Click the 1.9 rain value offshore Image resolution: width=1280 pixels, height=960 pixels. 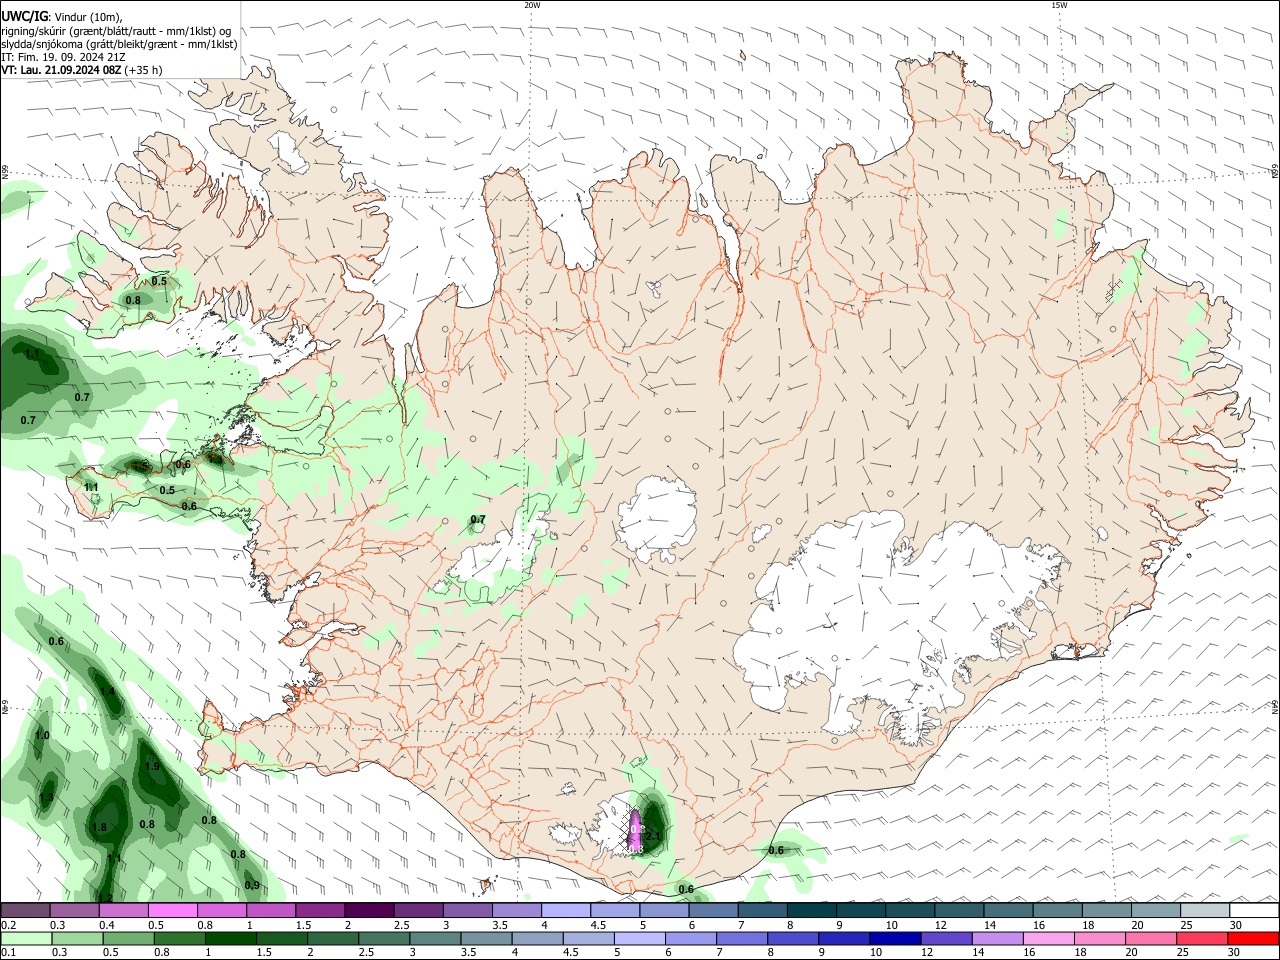pyautogui.click(x=152, y=767)
